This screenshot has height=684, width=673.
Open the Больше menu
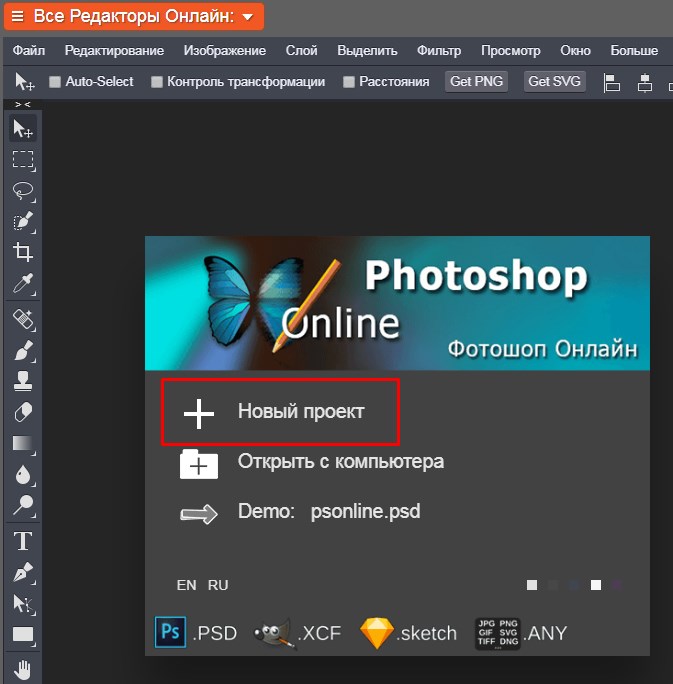pyautogui.click(x=634, y=51)
